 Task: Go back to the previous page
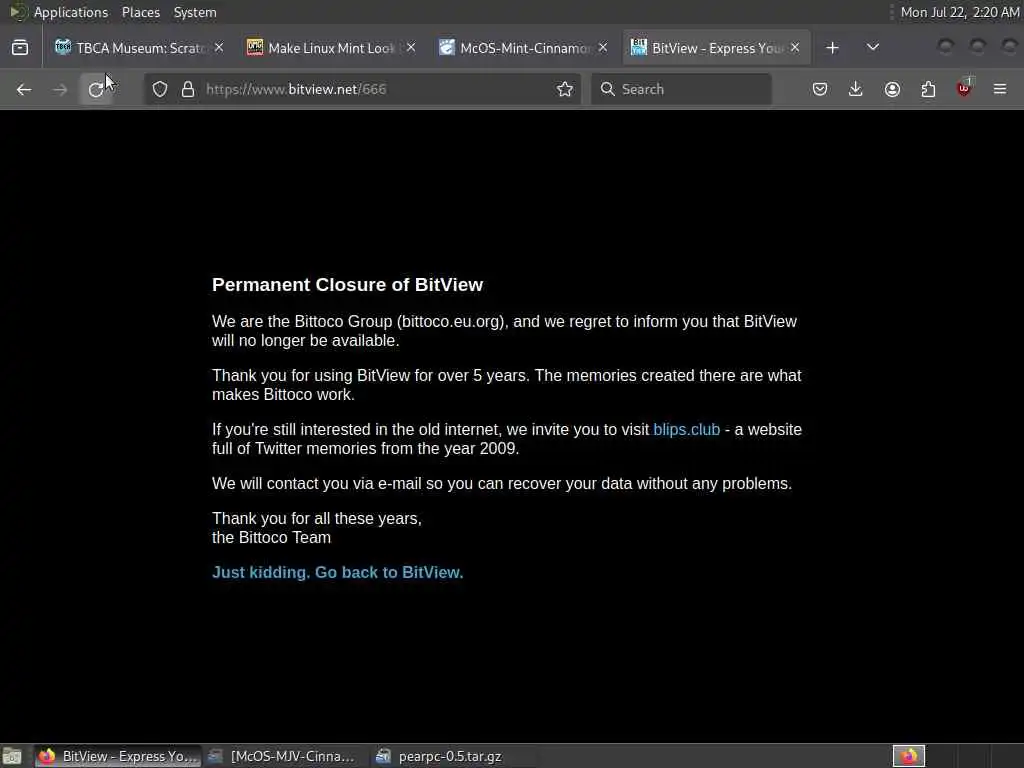click(x=24, y=89)
